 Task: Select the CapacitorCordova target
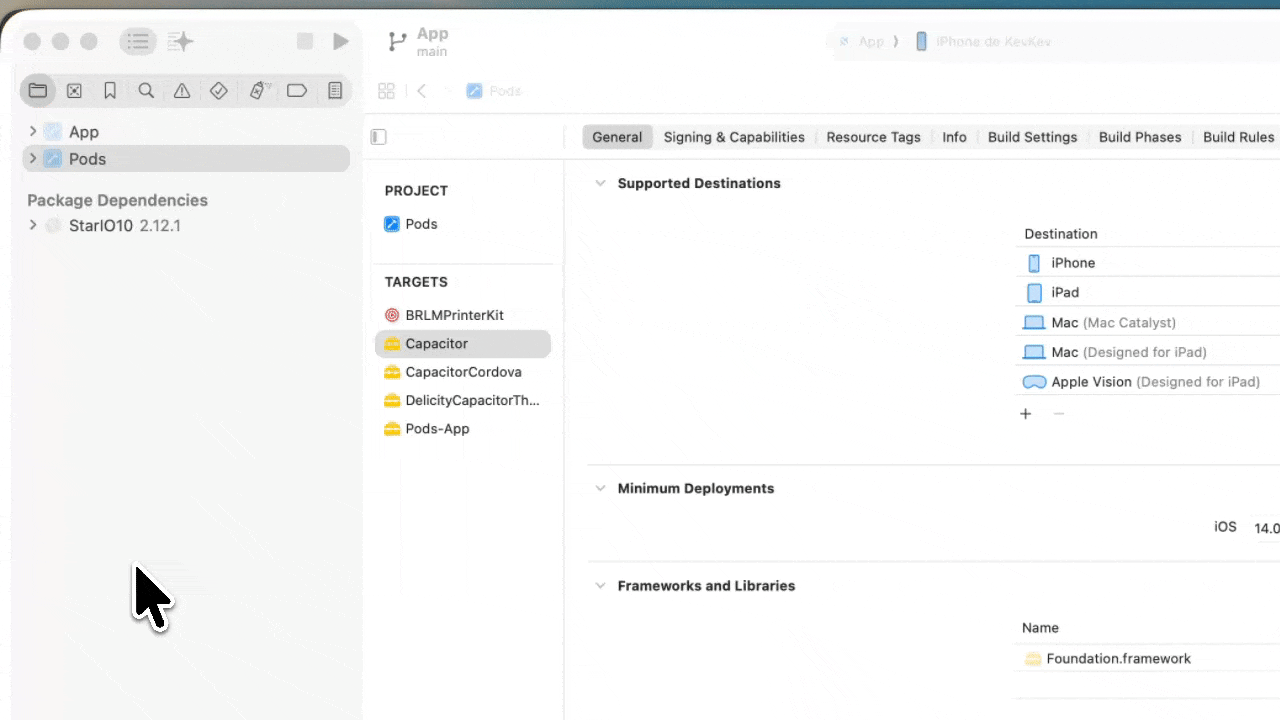pyautogui.click(x=463, y=372)
